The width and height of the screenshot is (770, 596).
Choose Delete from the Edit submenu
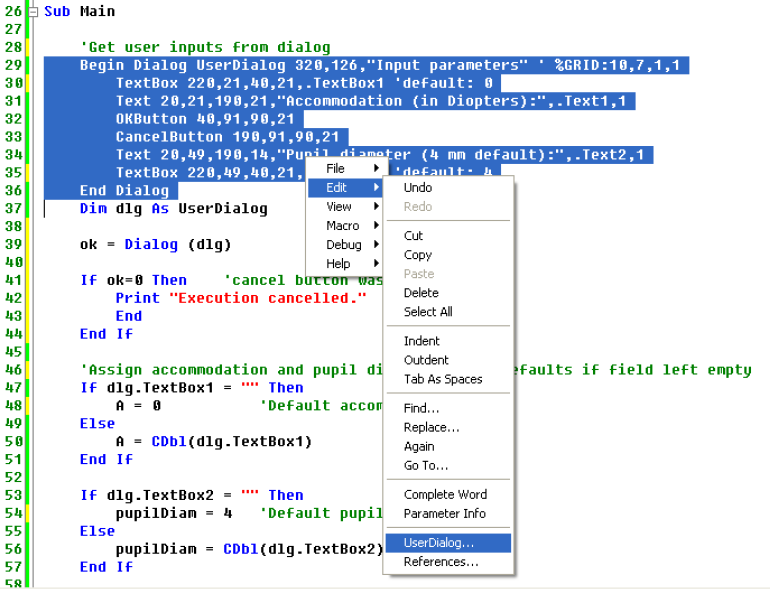tap(421, 293)
